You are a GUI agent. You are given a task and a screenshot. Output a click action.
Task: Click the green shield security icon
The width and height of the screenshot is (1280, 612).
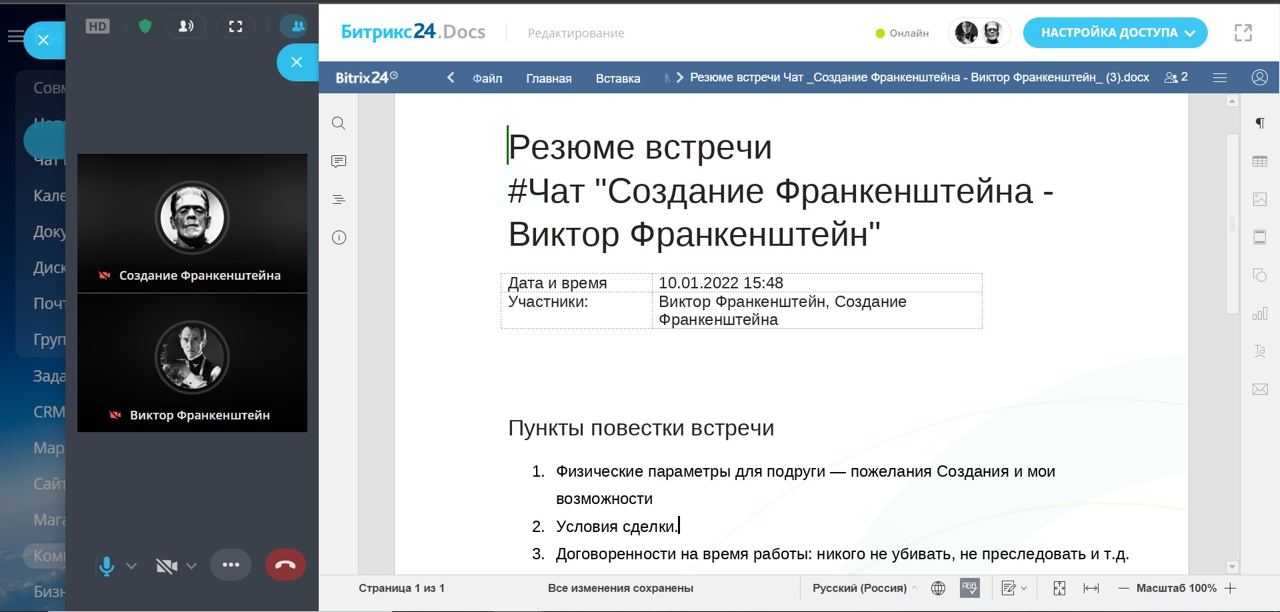145,26
